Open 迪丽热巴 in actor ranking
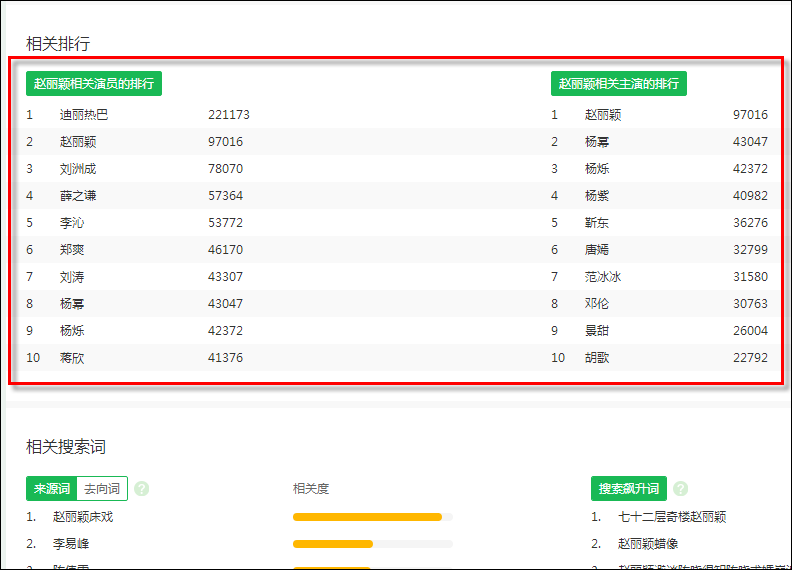 point(84,115)
